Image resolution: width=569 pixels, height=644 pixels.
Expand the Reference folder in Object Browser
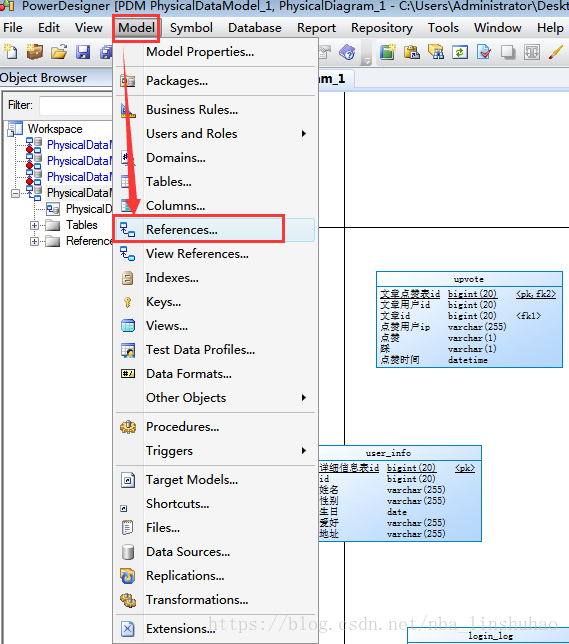tap(35, 242)
